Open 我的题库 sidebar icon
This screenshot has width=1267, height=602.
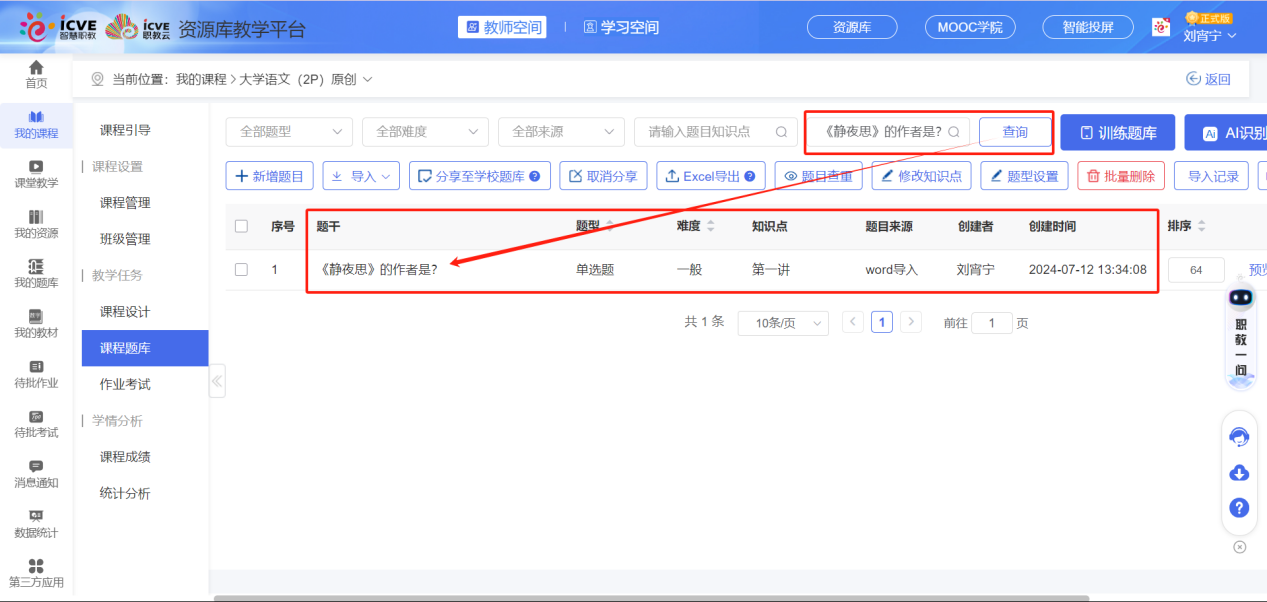tap(36, 266)
